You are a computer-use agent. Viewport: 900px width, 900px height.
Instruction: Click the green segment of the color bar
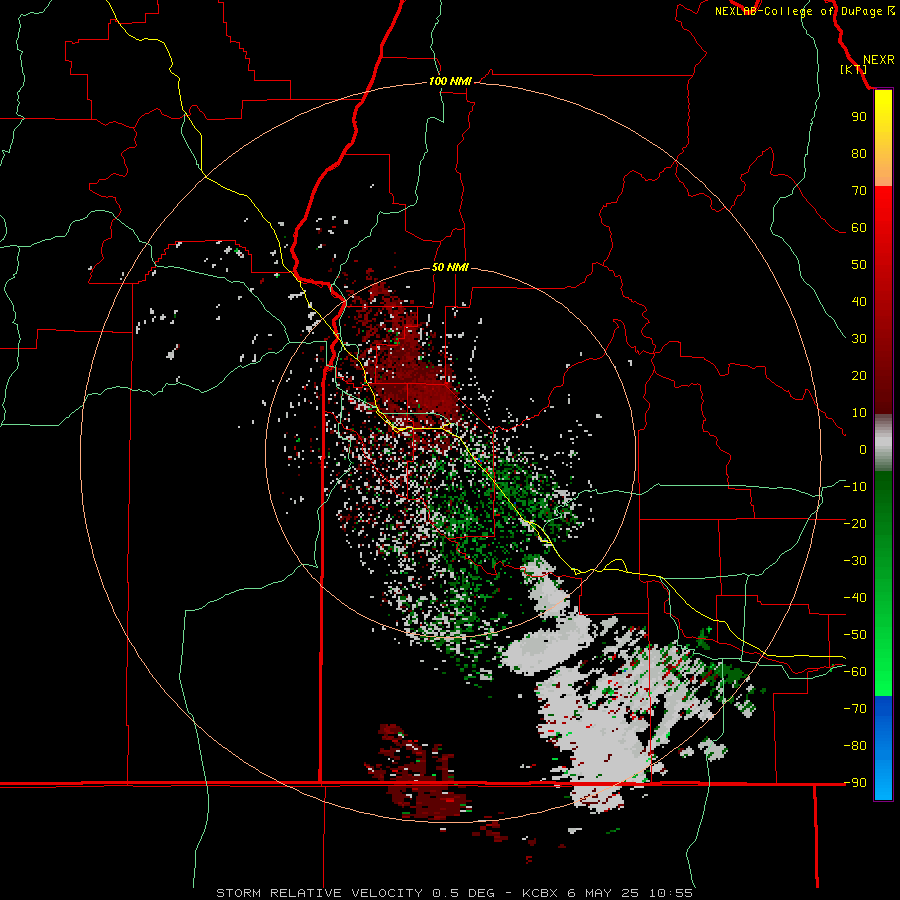[883, 583]
